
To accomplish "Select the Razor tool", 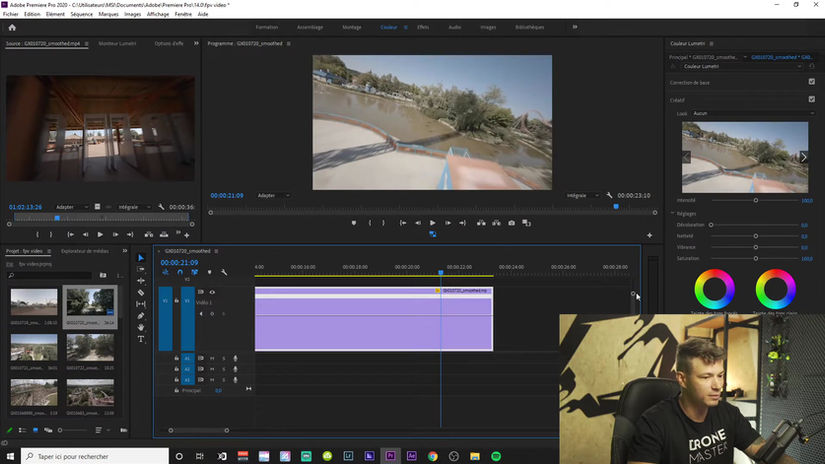I will 140,292.
